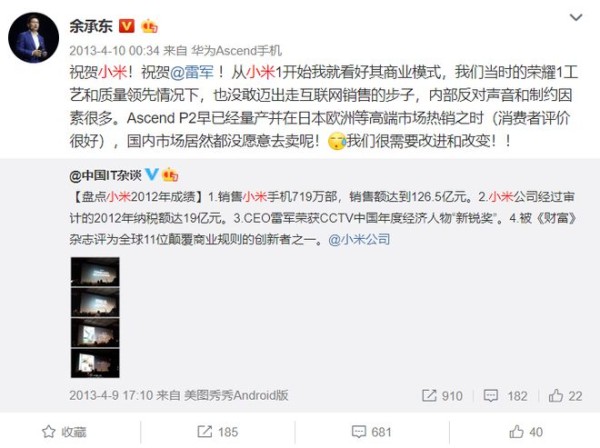Open the @雷军 mention link
Screen dimensions: 600x448
pyautogui.click(x=191, y=72)
